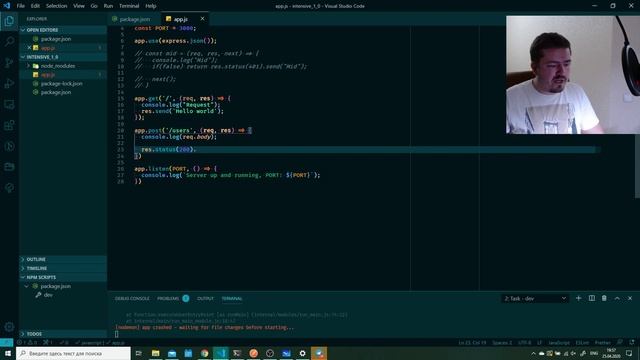
Task: Click the Windows taskbar search box
Action: pyautogui.click(x=73, y=353)
